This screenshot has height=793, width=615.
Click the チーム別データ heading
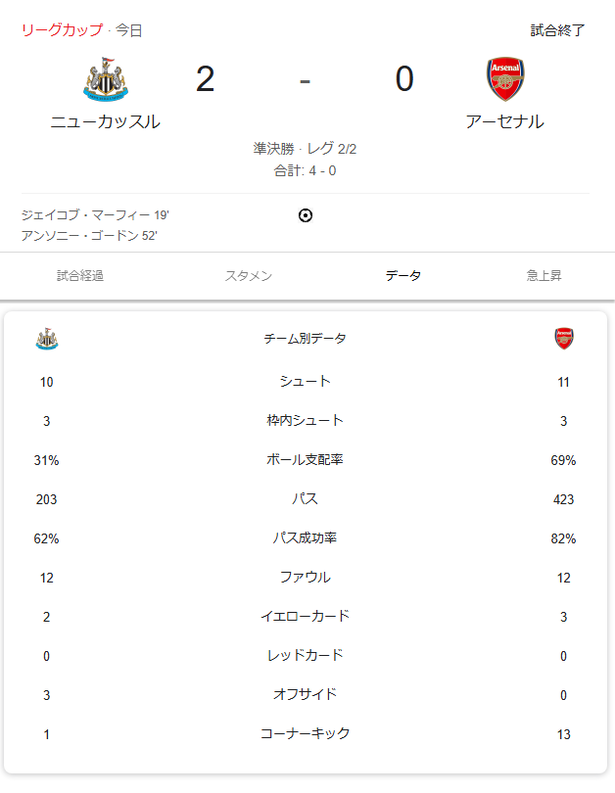(x=305, y=338)
